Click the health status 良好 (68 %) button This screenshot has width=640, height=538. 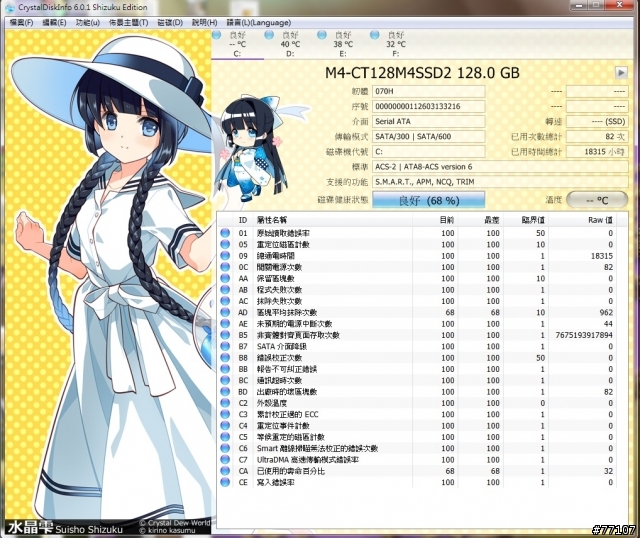pyautogui.click(x=429, y=200)
